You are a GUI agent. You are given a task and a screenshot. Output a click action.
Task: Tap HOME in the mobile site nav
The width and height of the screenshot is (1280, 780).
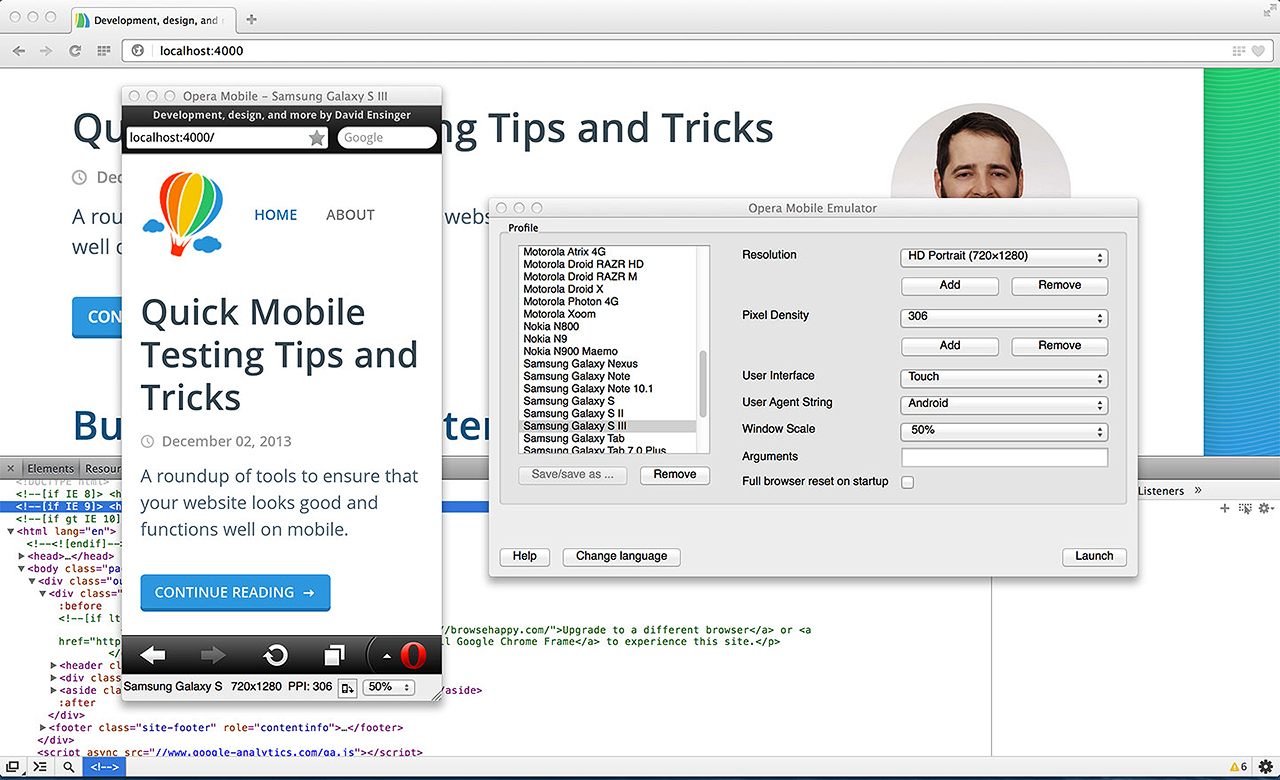(x=276, y=215)
